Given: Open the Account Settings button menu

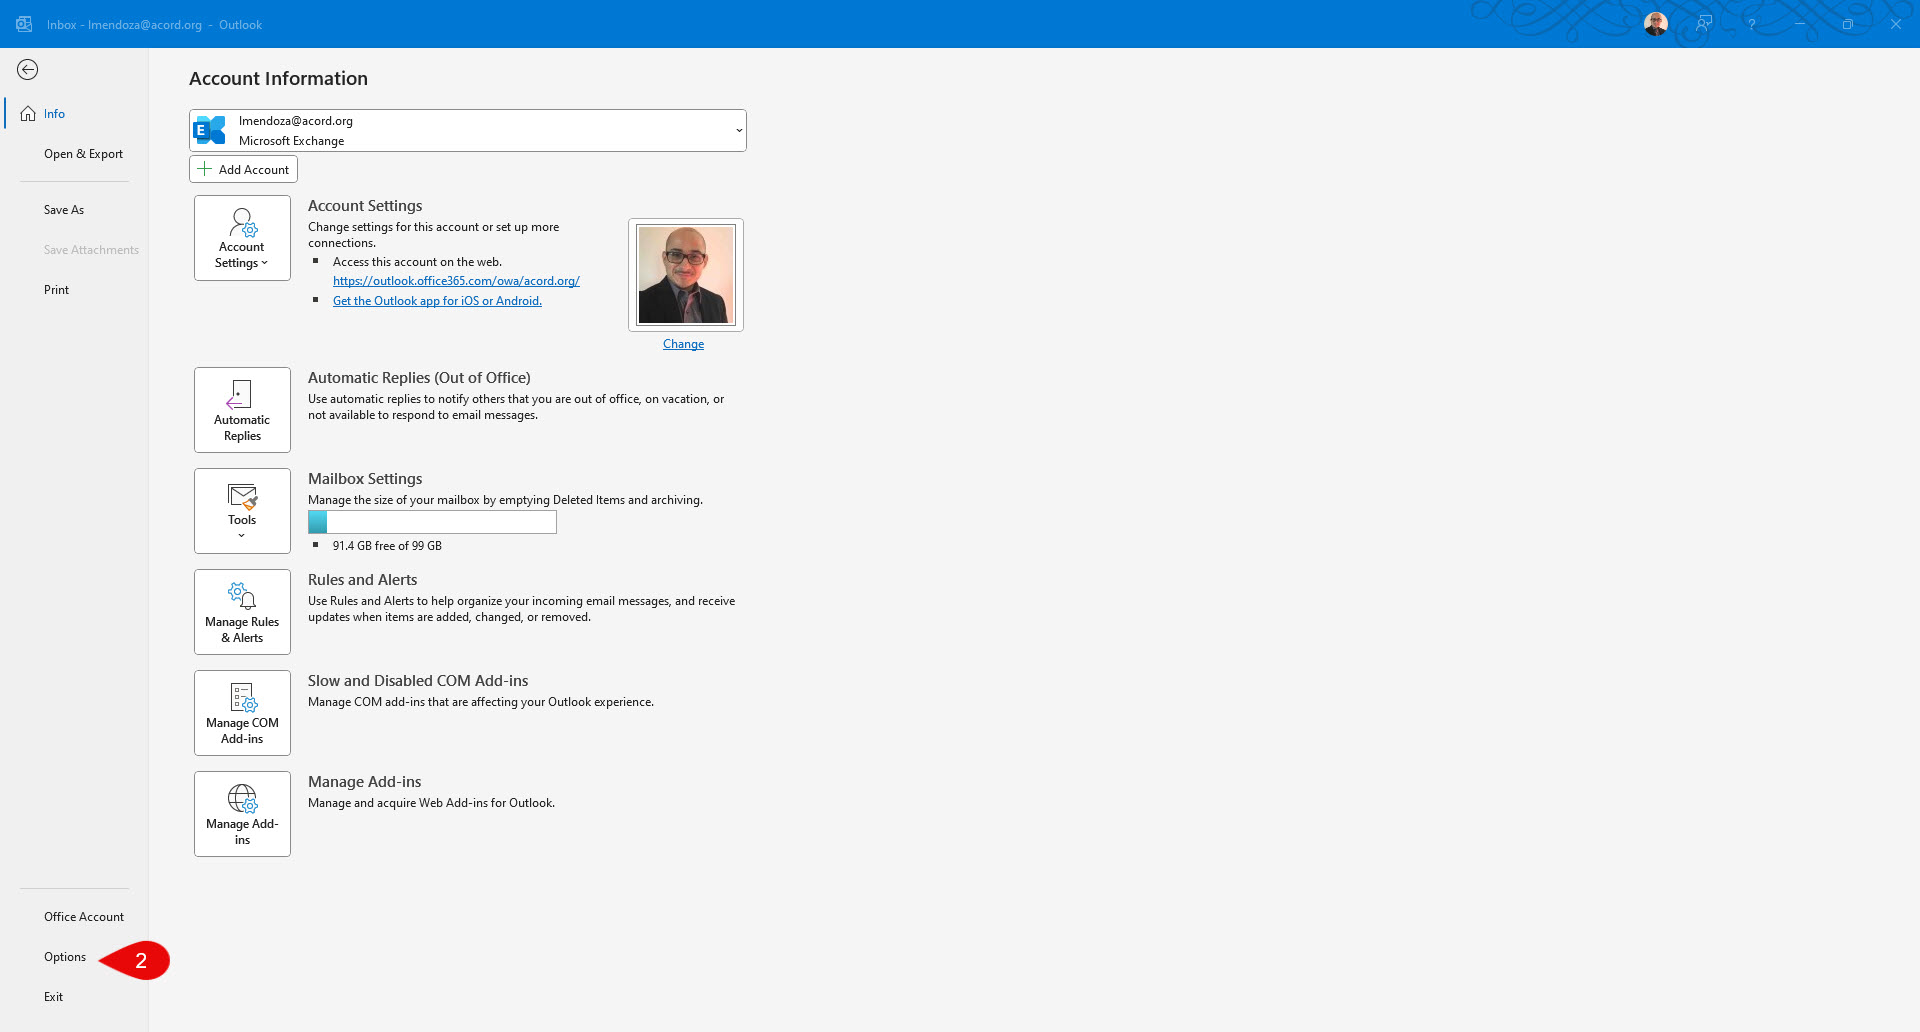Looking at the screenshot, I should click(242, 238).
